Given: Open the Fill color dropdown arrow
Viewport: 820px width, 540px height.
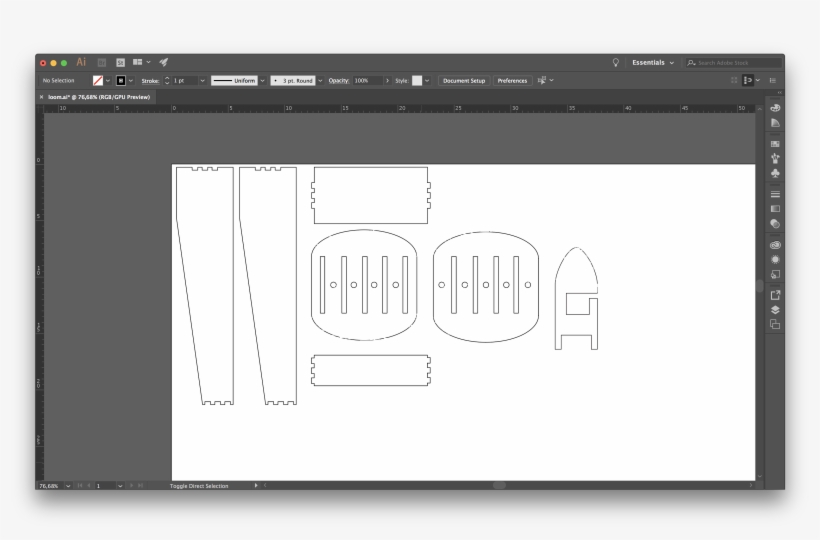Looking at the screenshot, I should [x=108, y=81].
